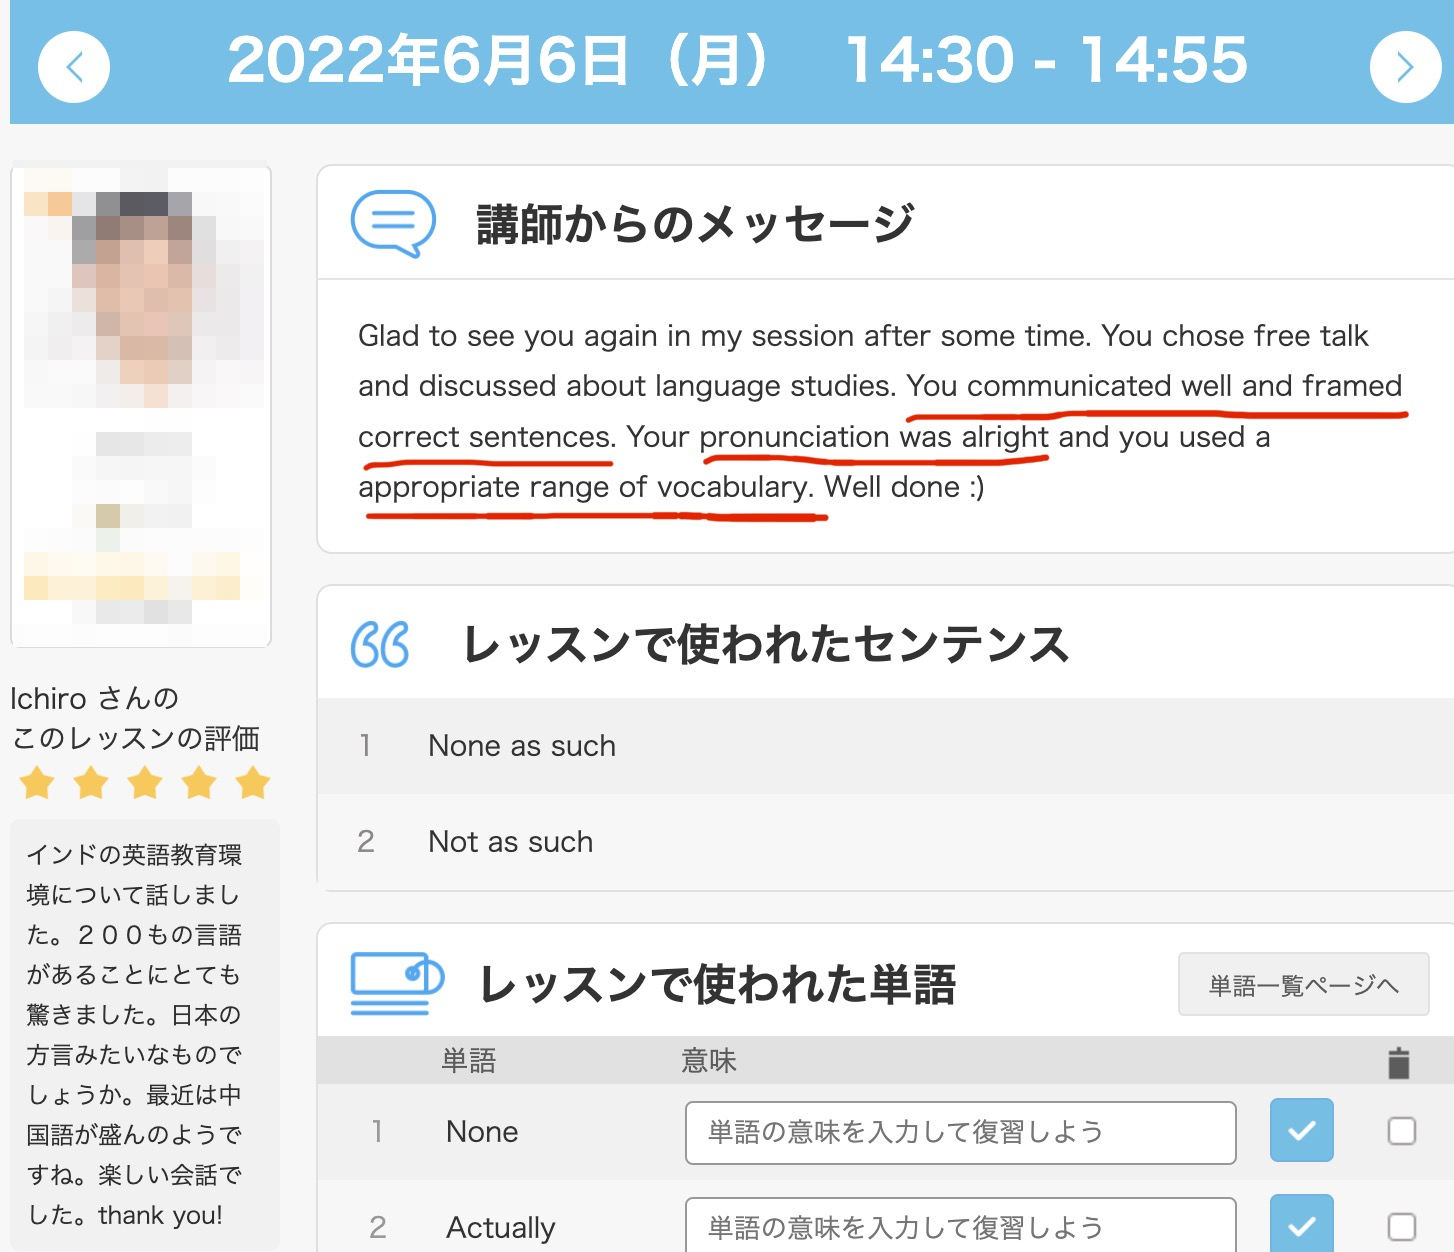Go to the next lesson with right arrow
The height and width of the screenshot is (1252, 1454).
1405,67
